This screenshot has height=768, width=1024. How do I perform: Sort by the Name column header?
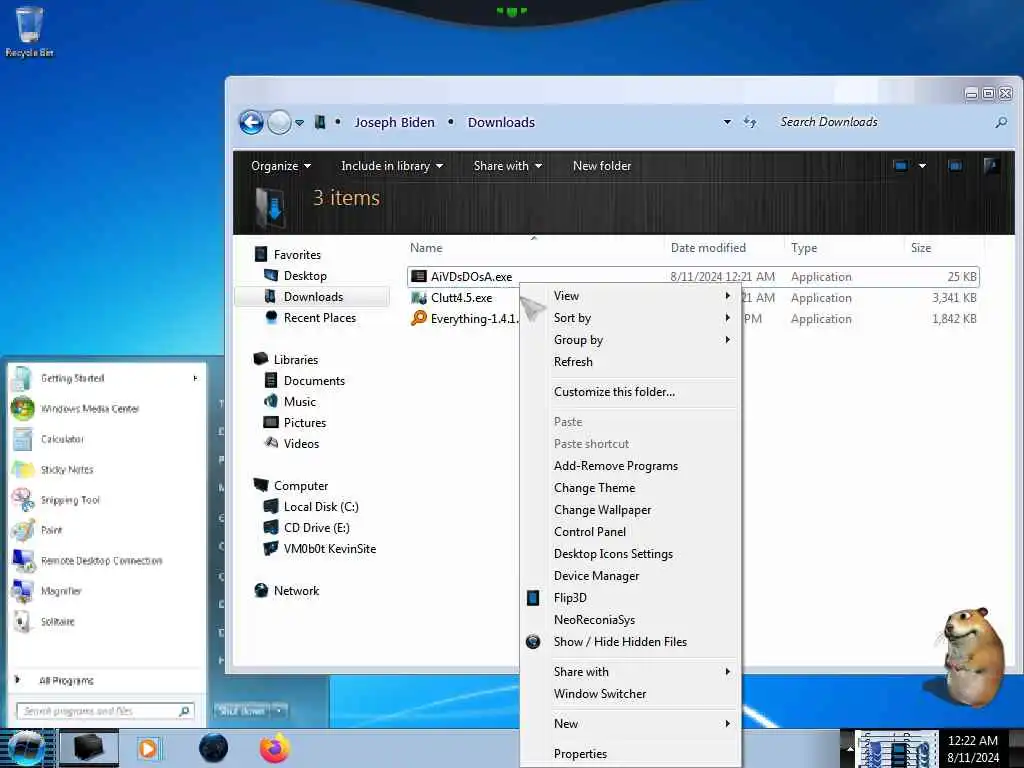(426, 248)
